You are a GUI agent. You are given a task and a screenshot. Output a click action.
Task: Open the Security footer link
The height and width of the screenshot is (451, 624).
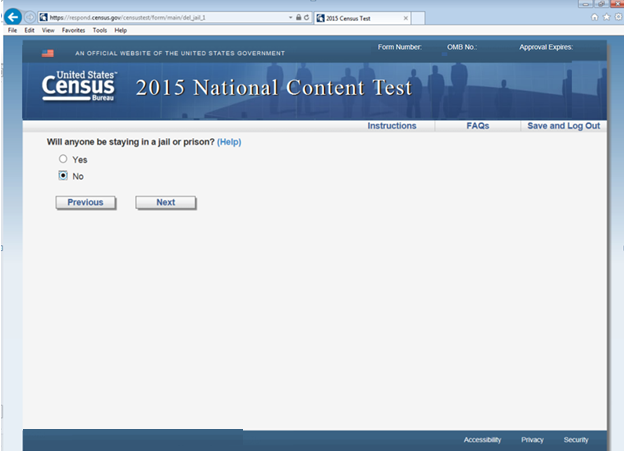click(576, 440)
